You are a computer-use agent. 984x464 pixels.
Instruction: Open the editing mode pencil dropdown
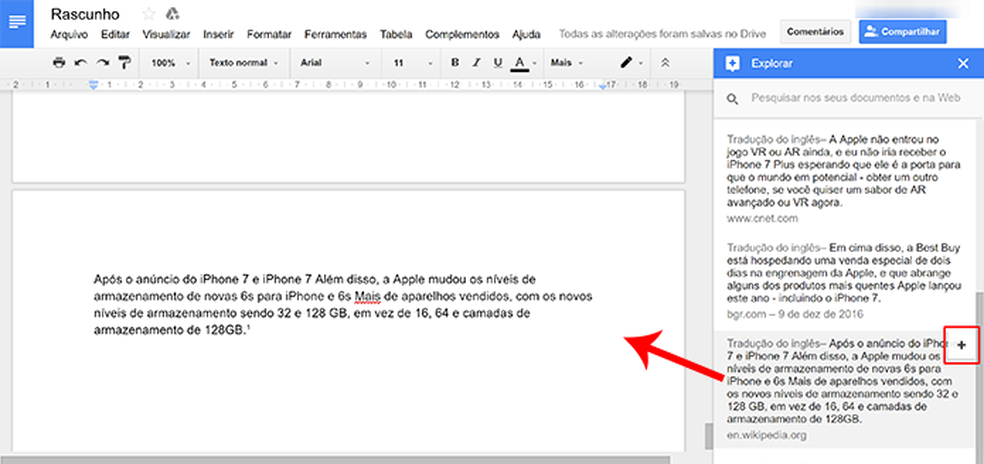(631, 63)
